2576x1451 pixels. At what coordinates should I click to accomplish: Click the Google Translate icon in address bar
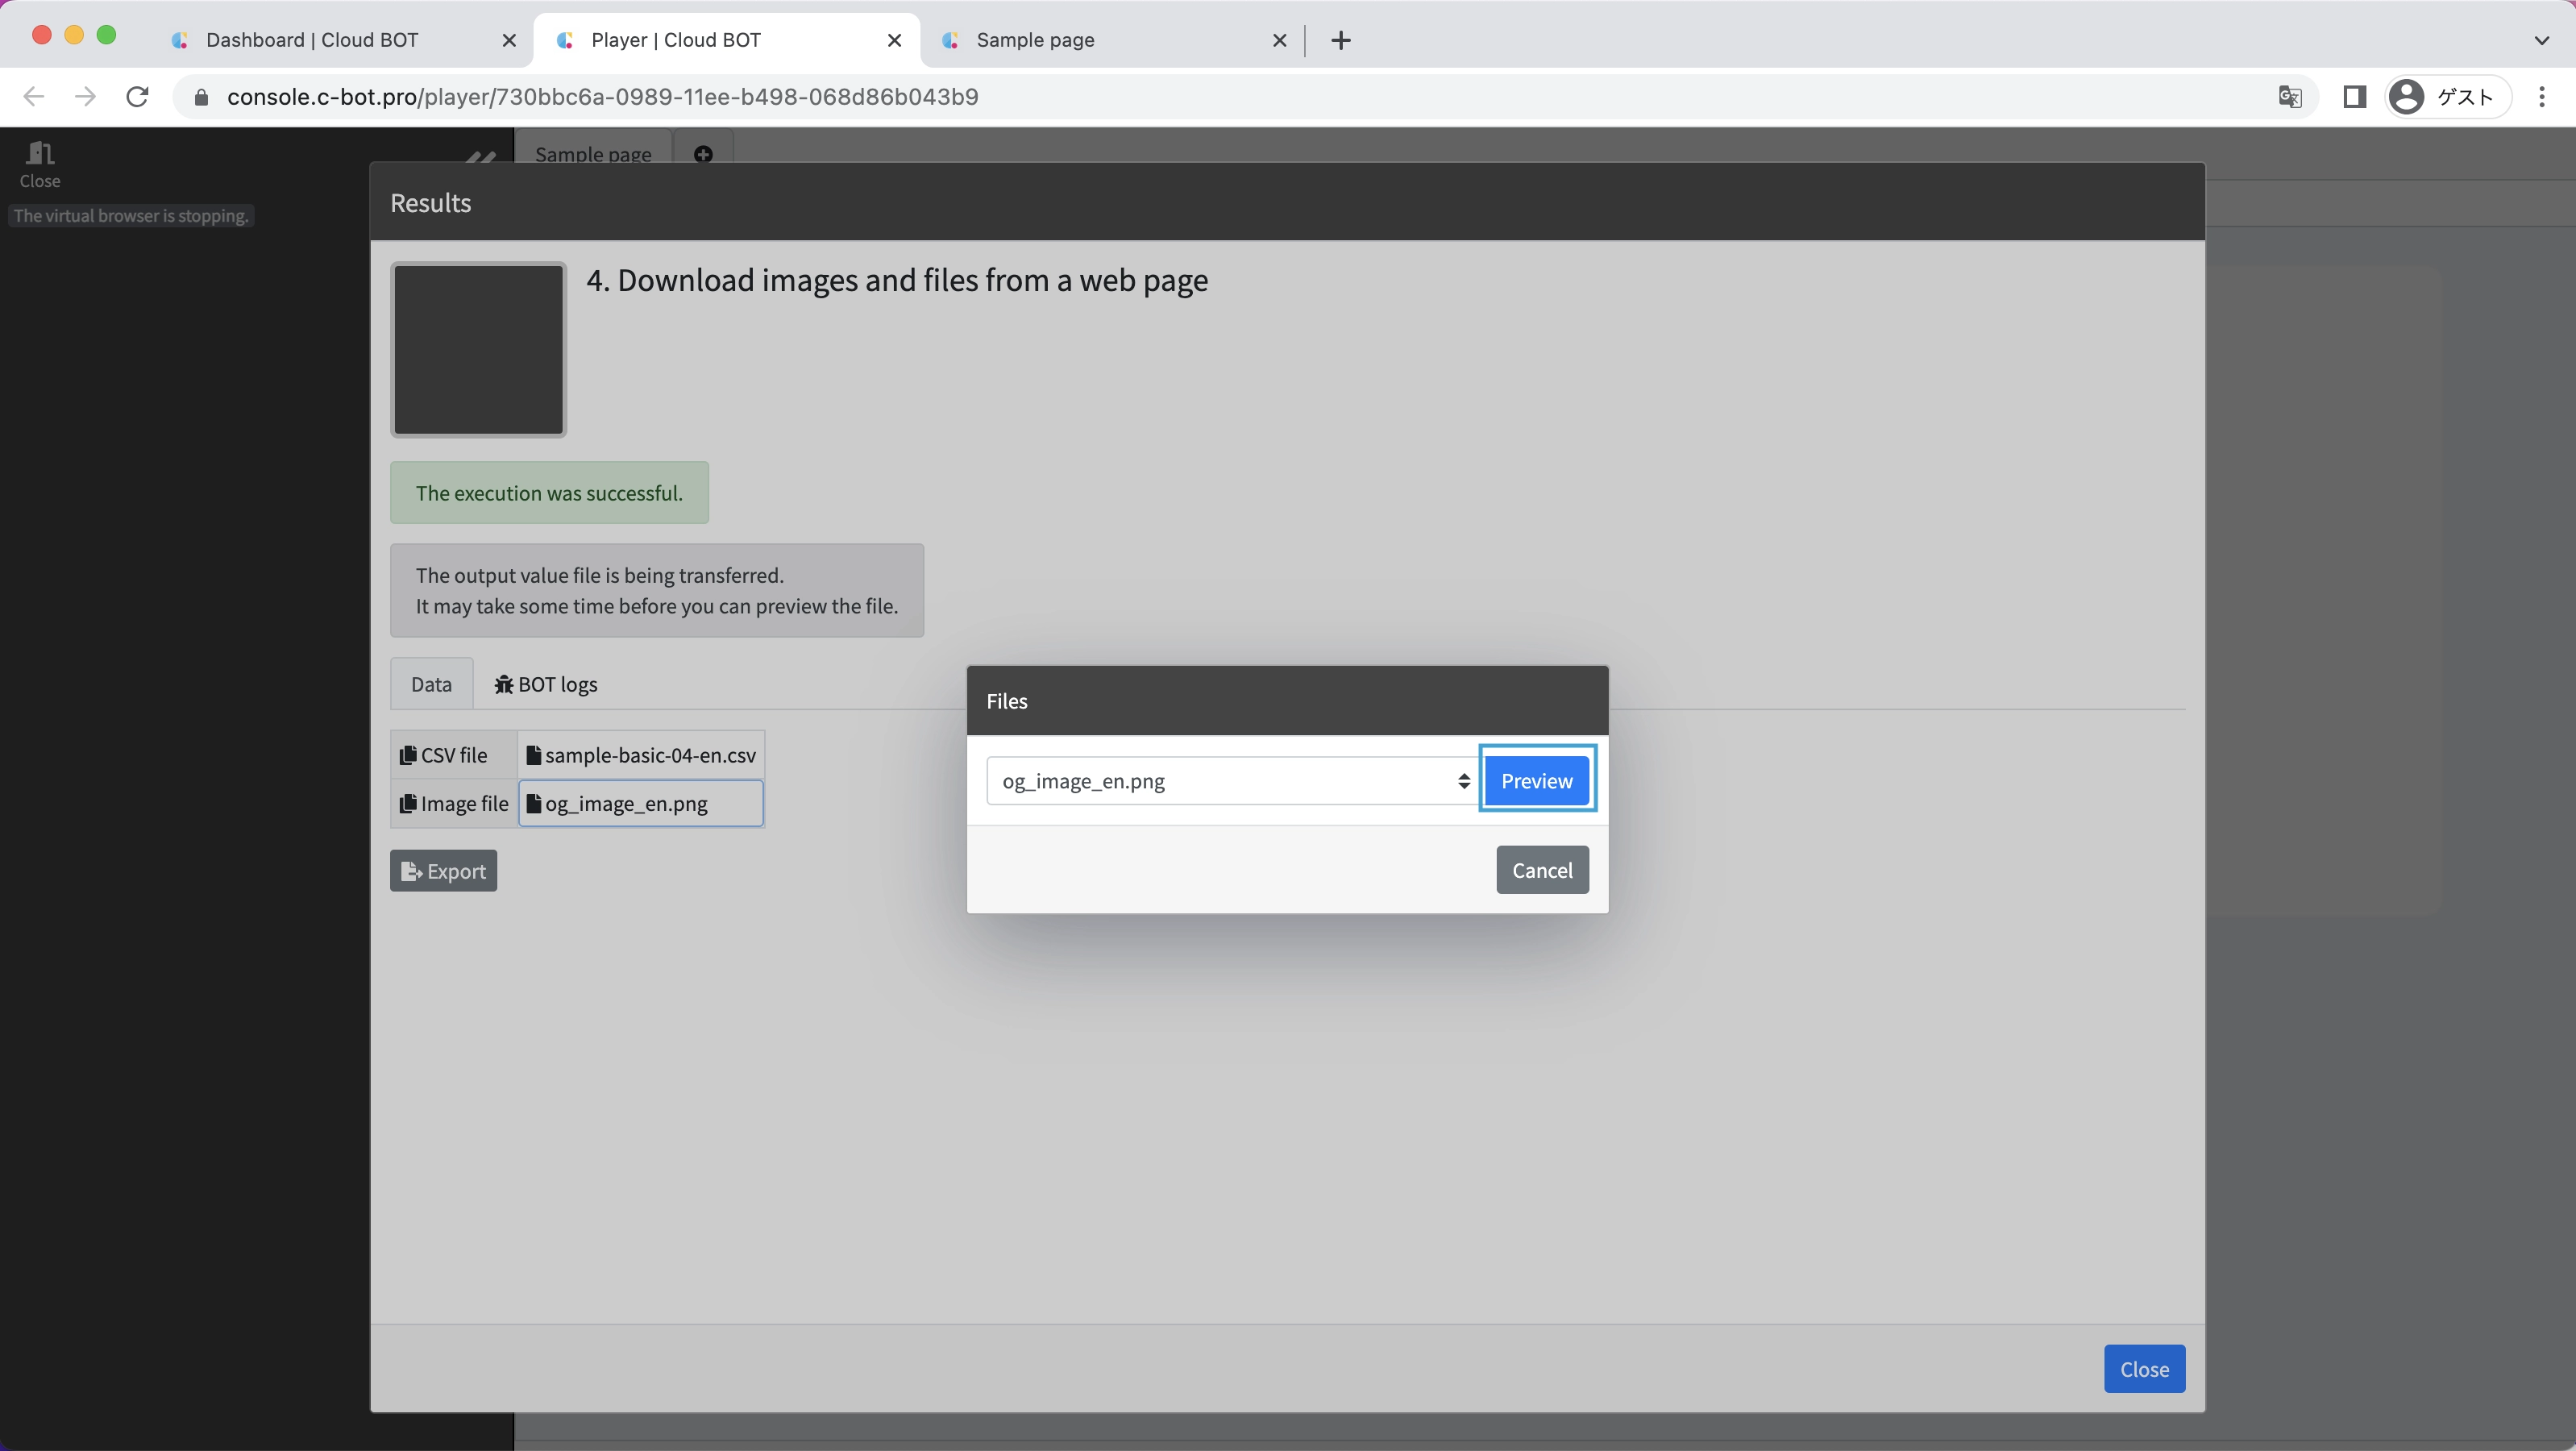(x=2289, y=97)
